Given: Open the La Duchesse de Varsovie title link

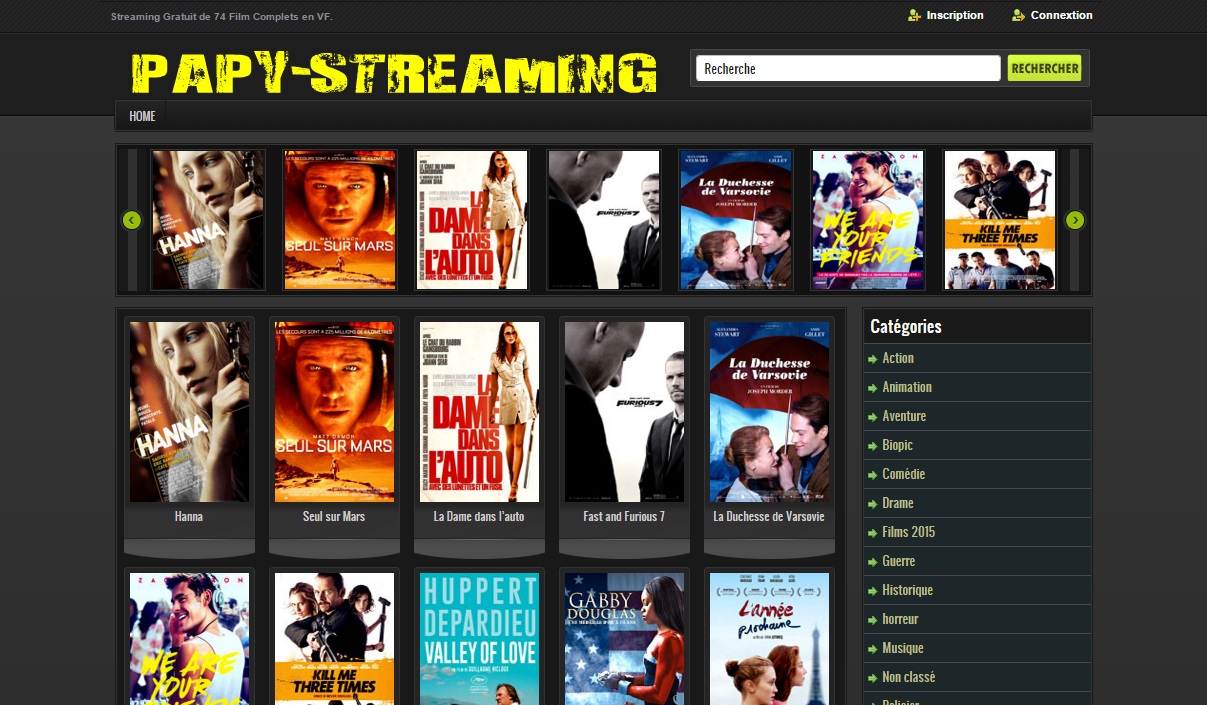Looking at the screenshot, I should pos(769,517).
